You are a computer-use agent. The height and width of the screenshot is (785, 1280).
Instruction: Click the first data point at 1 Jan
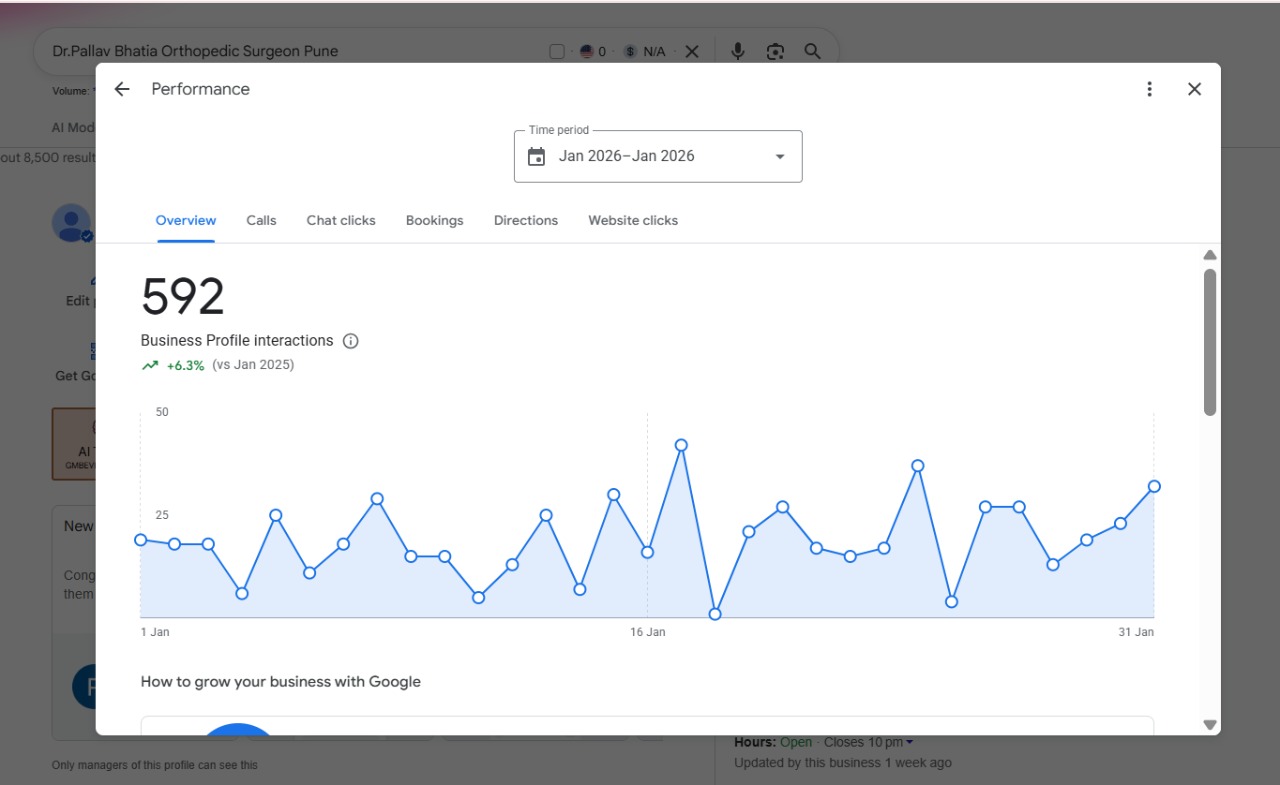click(x=141, y=540)
